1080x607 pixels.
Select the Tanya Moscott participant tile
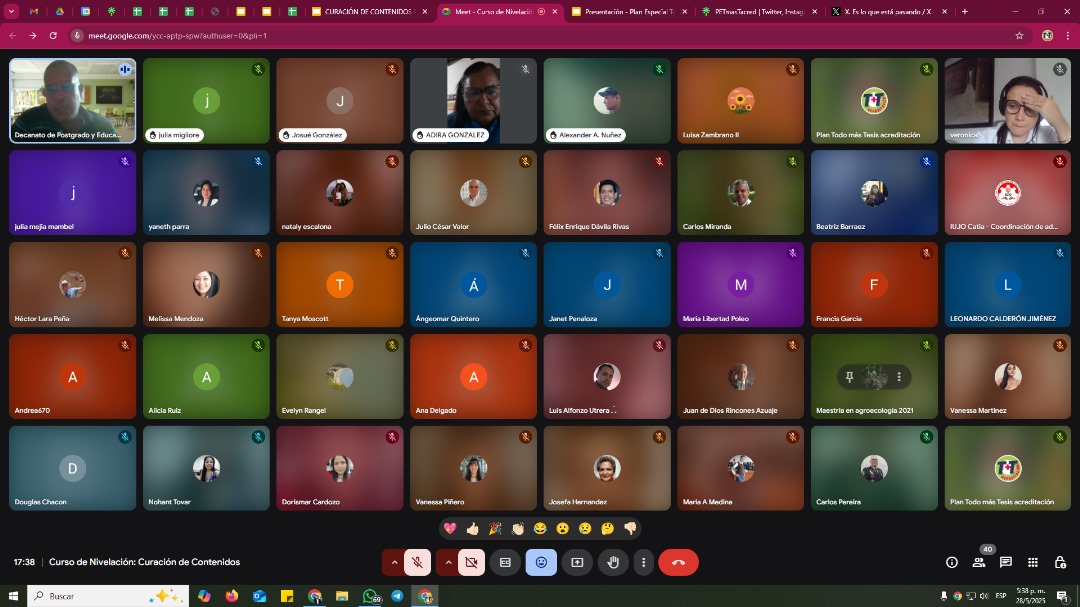340,285
